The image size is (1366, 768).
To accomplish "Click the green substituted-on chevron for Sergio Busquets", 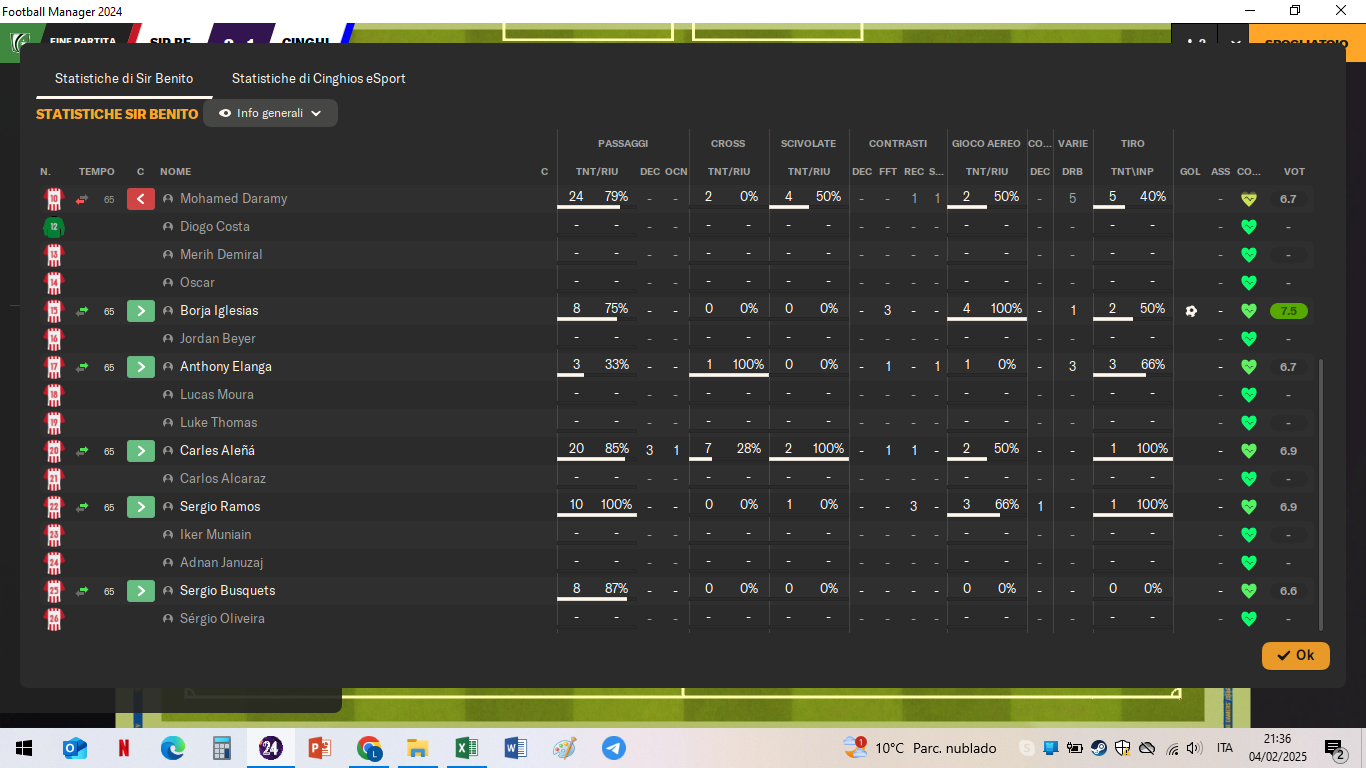I will [141, 591].
